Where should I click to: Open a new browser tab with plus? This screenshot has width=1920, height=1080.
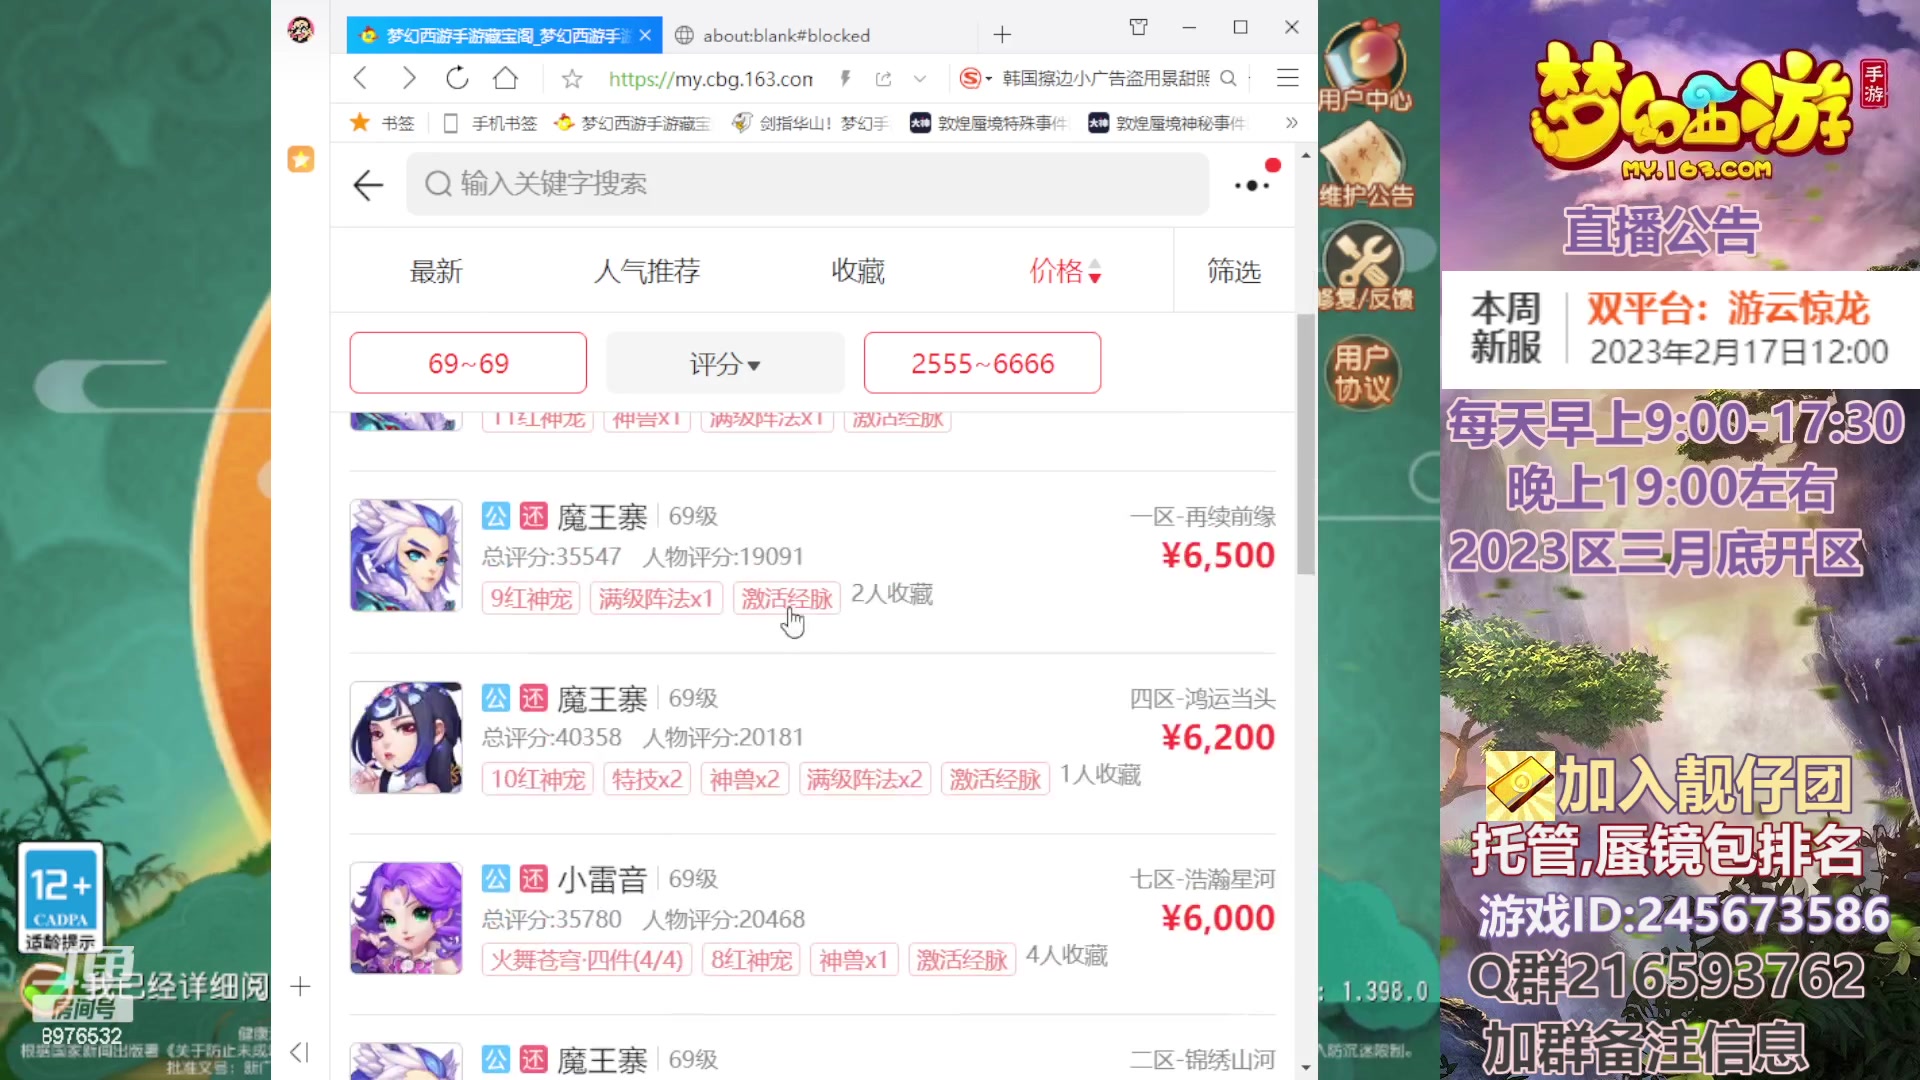1002,35
